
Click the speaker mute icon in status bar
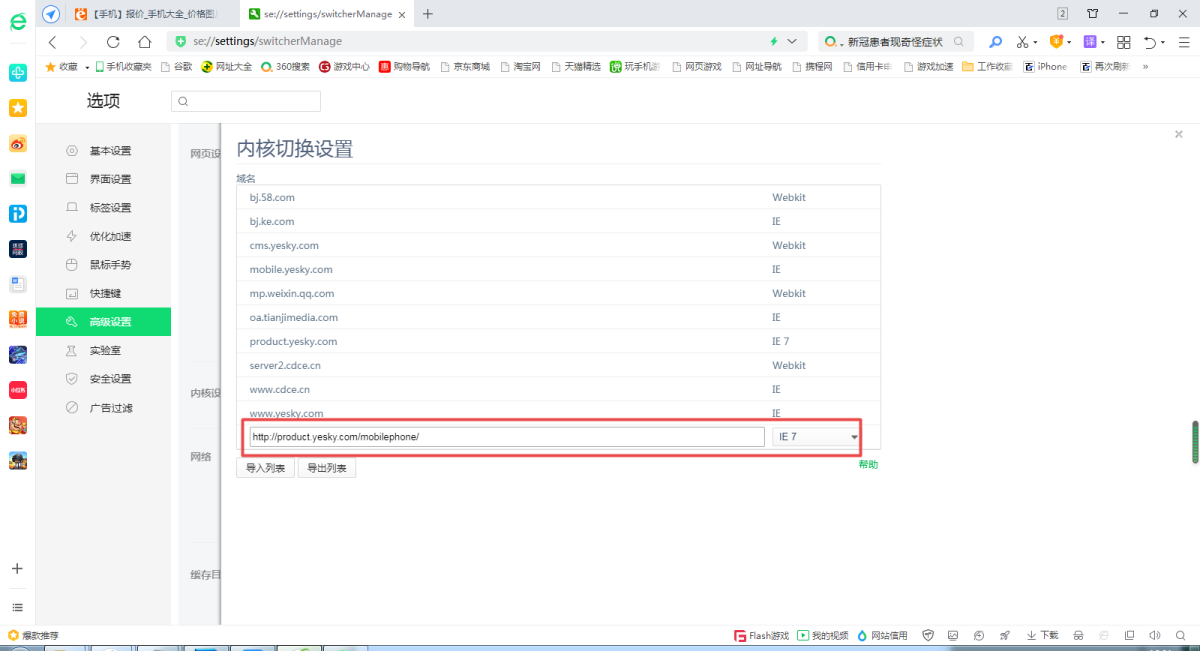point(1155,635)
